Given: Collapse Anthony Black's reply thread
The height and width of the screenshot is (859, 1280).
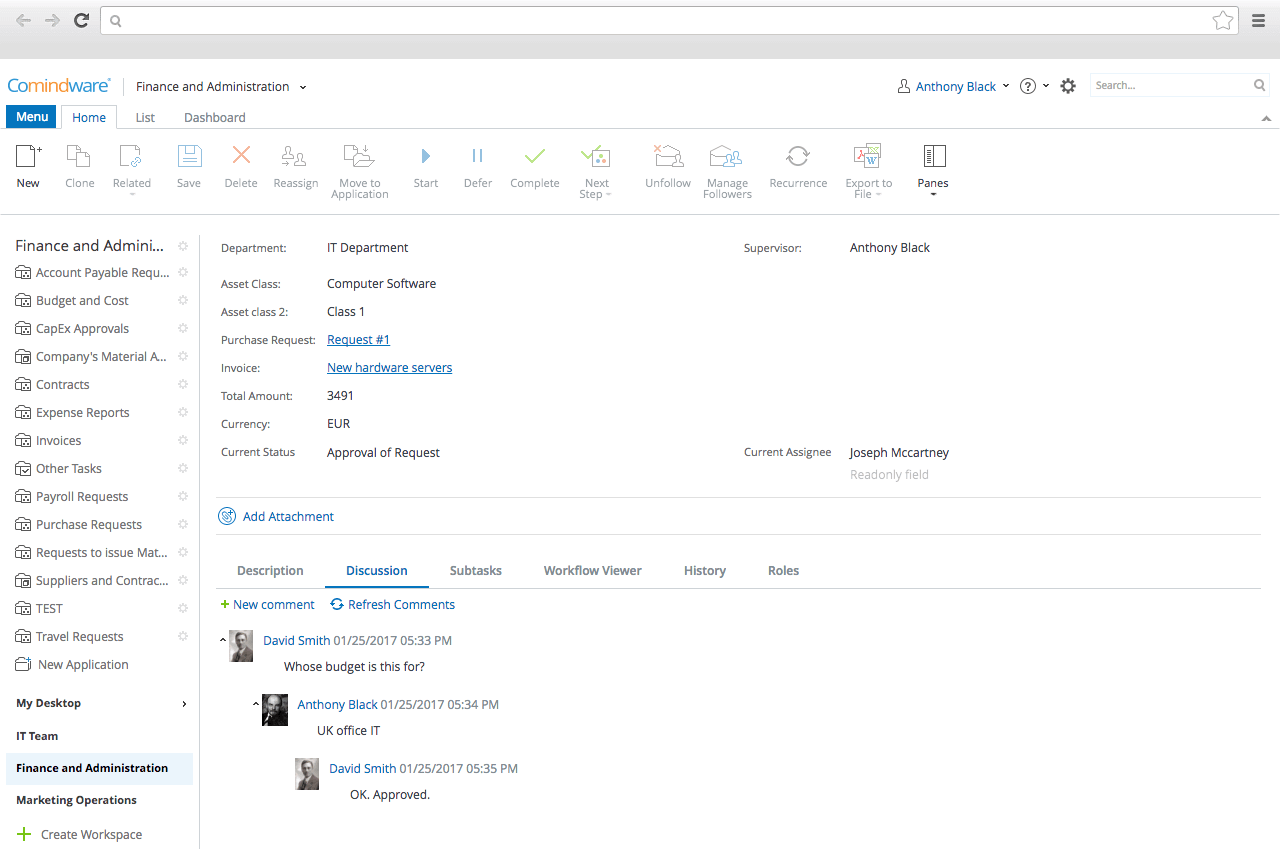Looking at the screenshot, I should click(256, 703).
